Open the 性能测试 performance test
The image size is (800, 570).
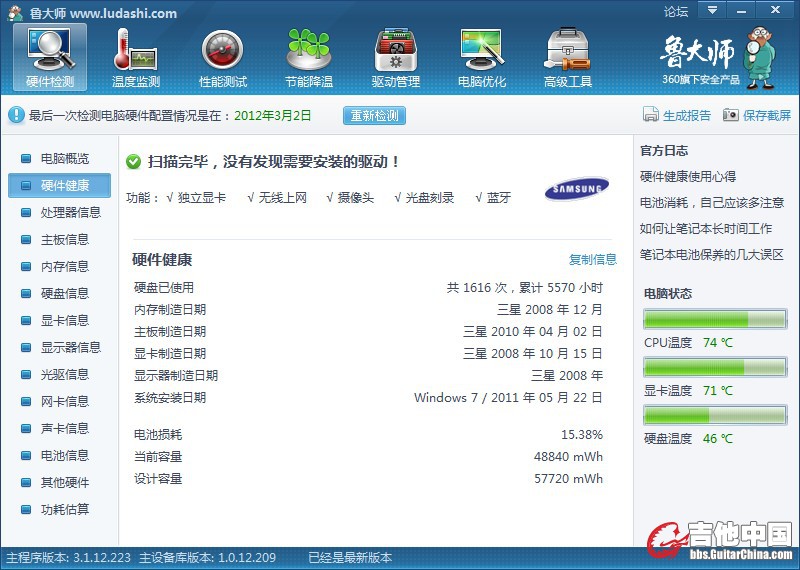[222, 58]
